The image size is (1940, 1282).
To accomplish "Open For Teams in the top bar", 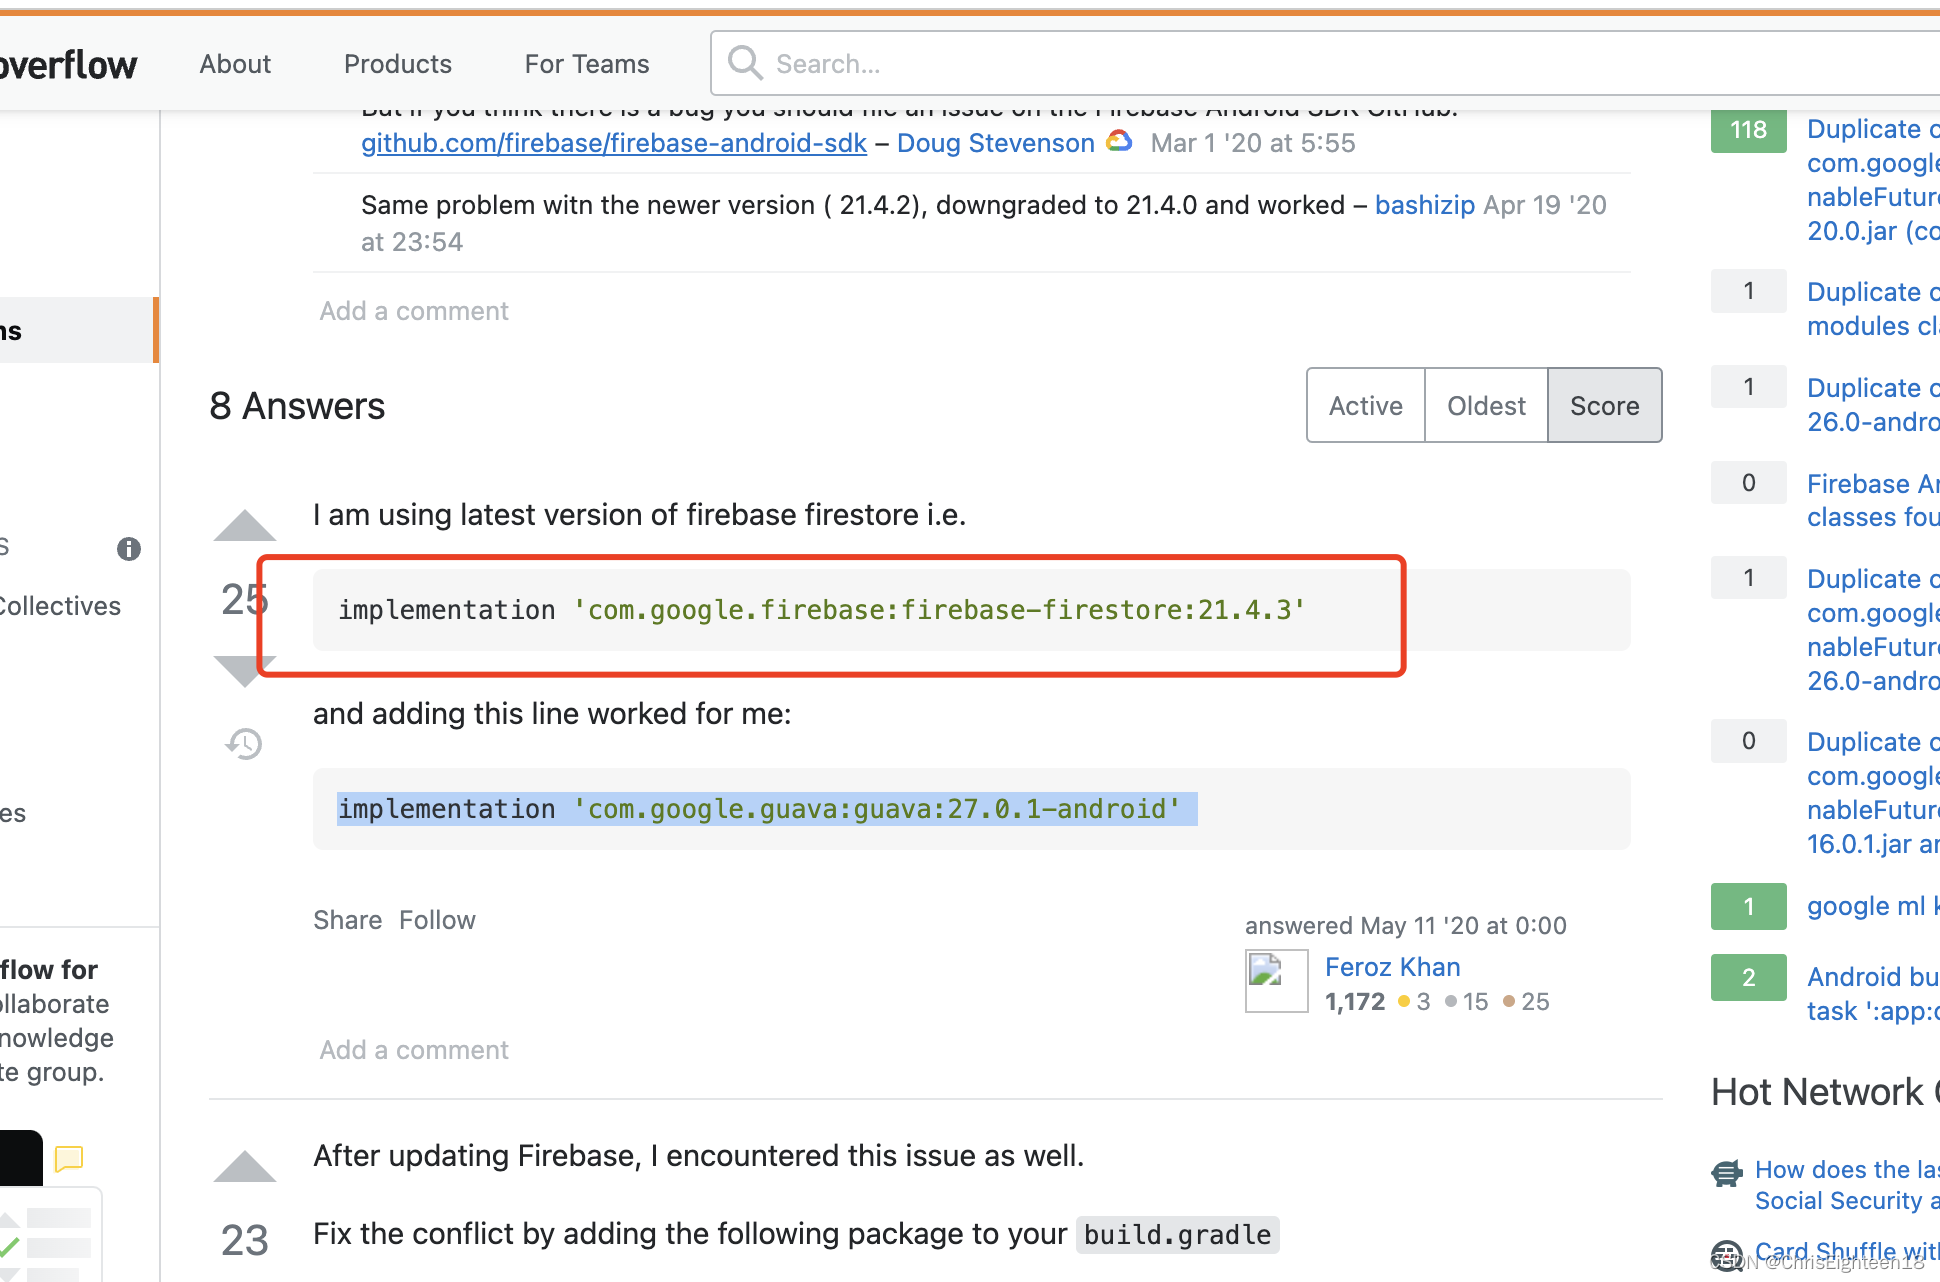I will (x=587, y=64).
